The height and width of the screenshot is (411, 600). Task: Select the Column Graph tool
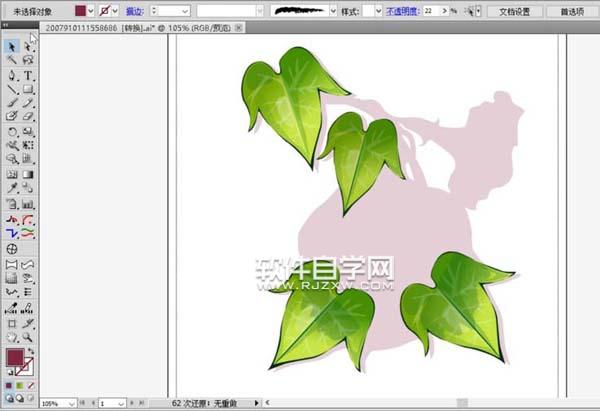pyautogui.click(x=28, y=204)
